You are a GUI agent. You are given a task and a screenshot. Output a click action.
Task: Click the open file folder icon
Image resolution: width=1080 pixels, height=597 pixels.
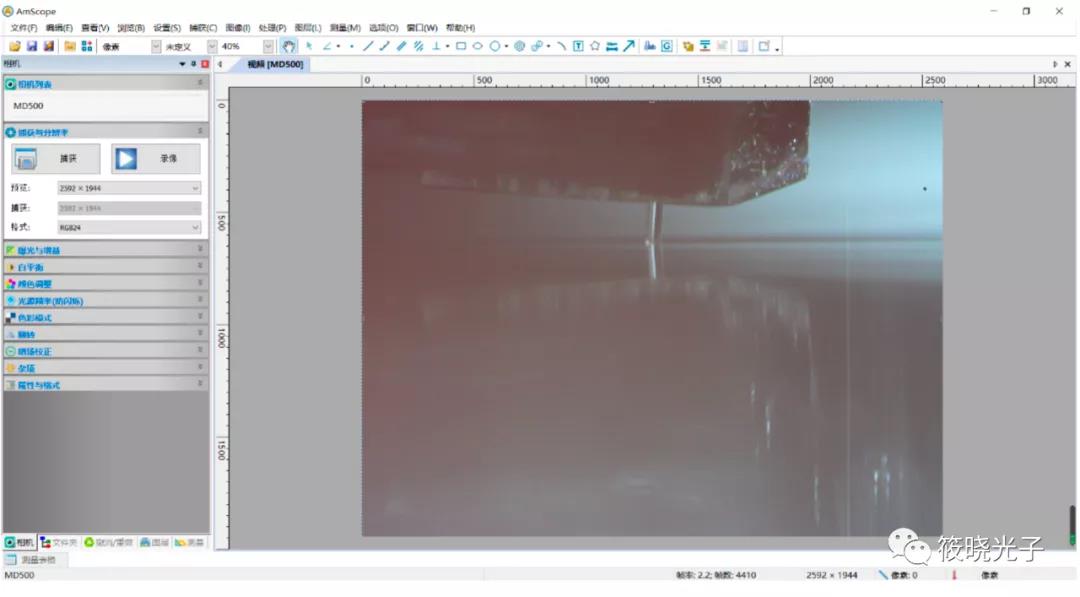tap(14, 46)
